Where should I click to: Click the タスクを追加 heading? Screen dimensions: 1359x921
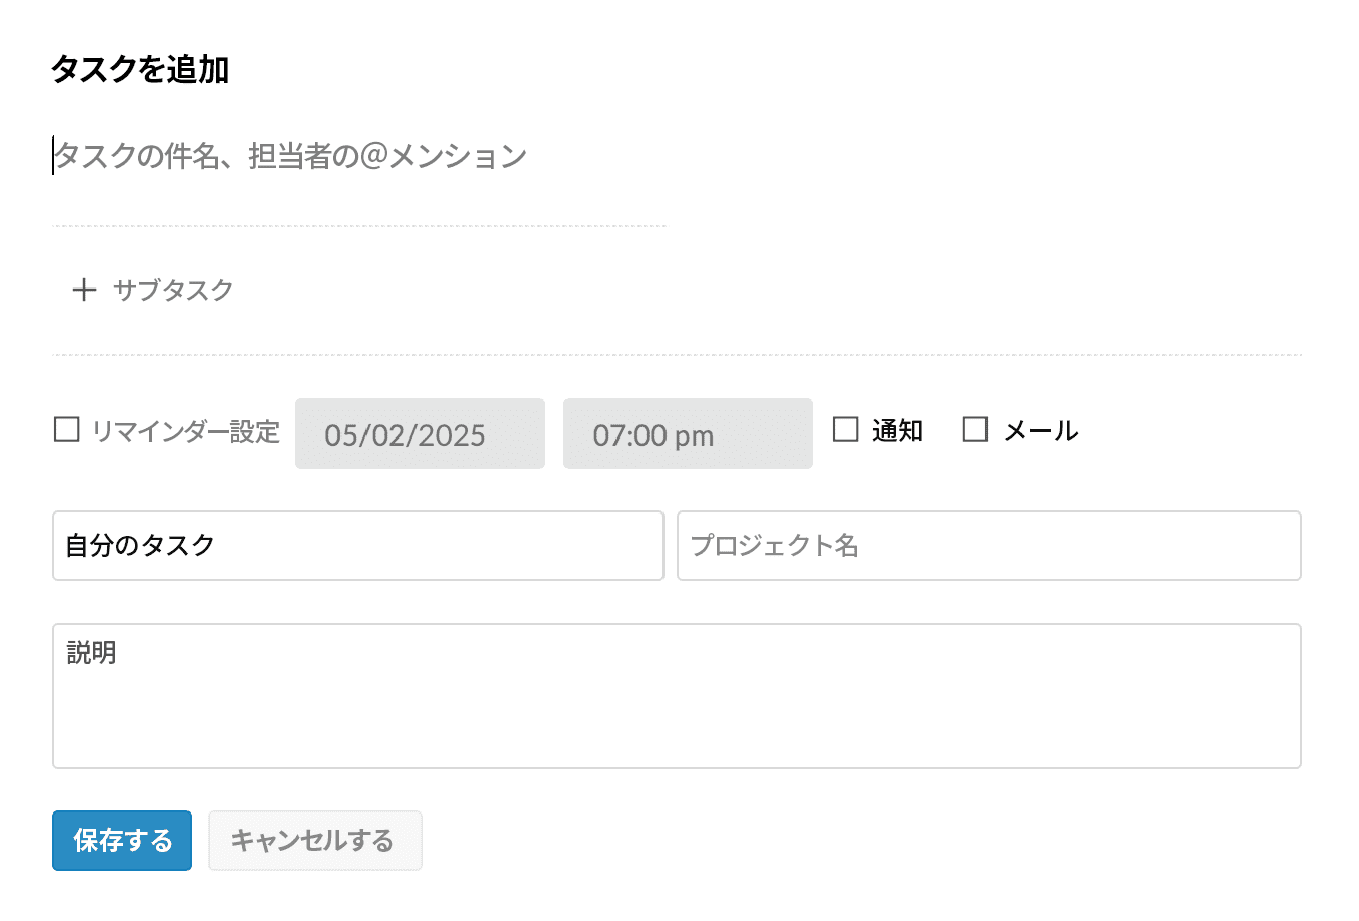coord(141,70)
